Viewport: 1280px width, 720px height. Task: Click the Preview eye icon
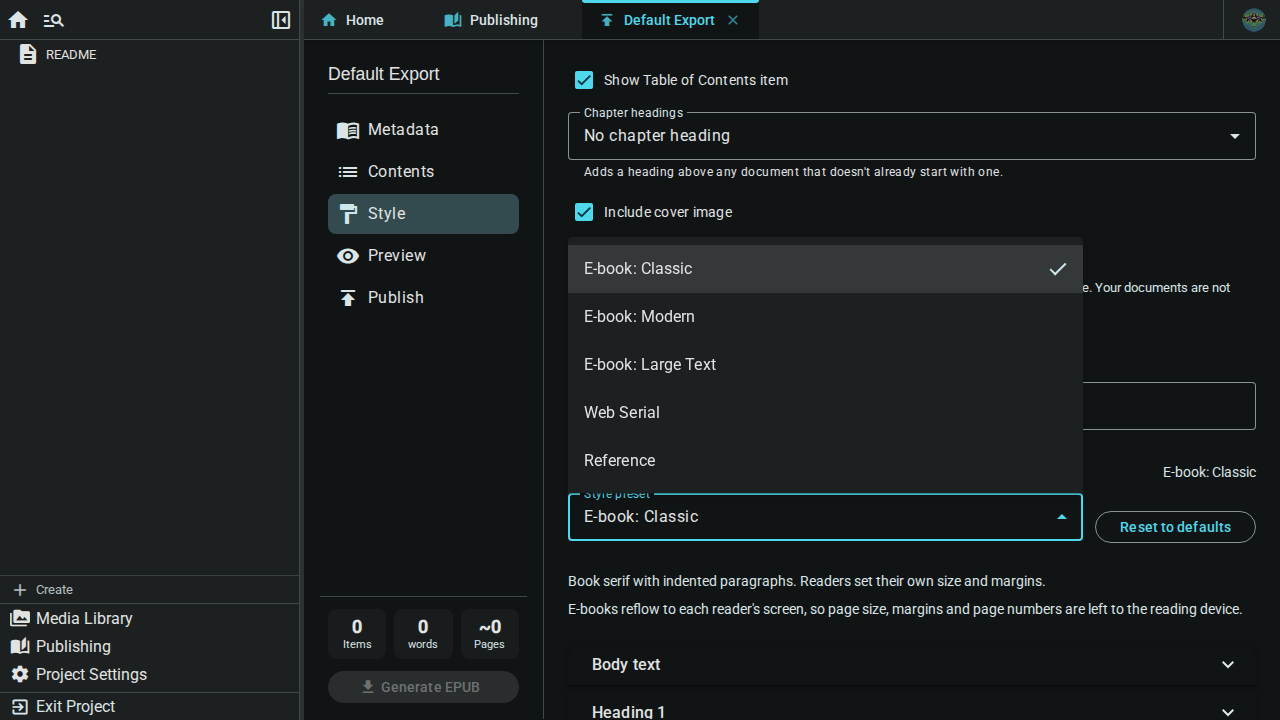348,256
